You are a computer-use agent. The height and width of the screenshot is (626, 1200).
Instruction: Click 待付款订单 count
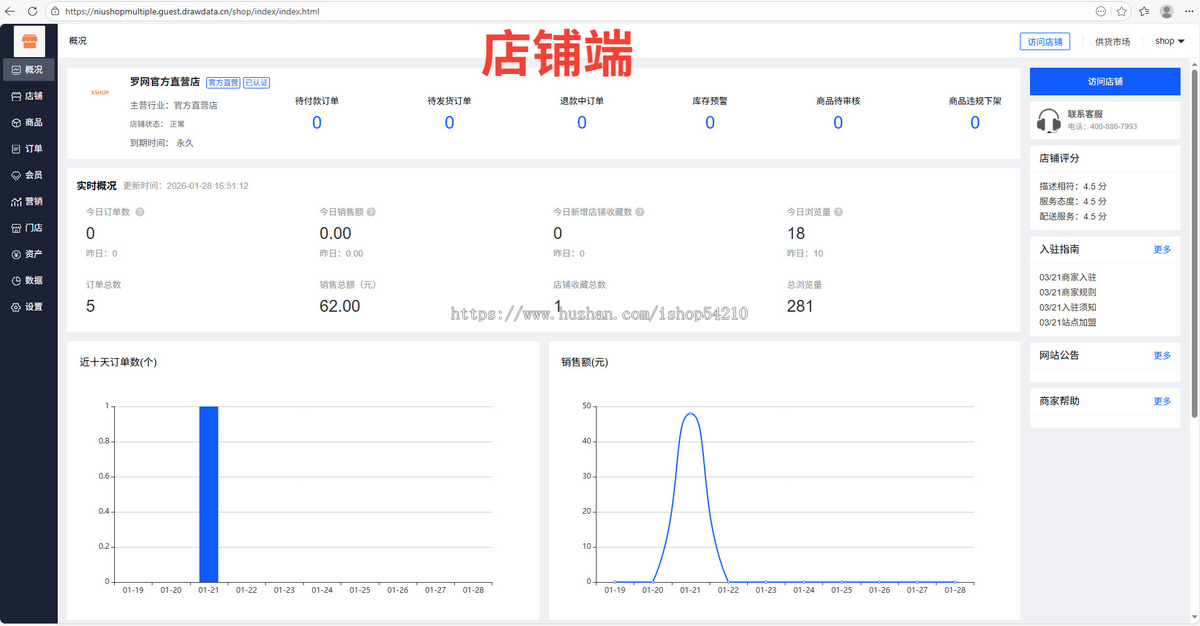coord(317,122)
